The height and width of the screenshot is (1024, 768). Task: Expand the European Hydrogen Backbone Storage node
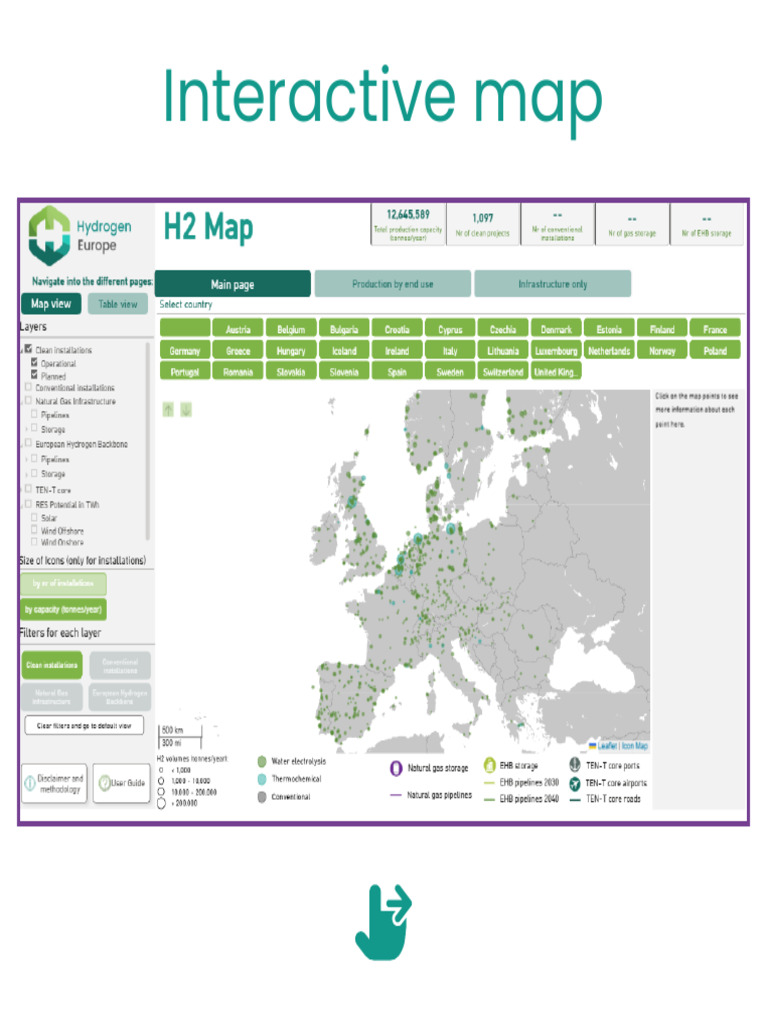pyautogui.click(x=26, y=474)
